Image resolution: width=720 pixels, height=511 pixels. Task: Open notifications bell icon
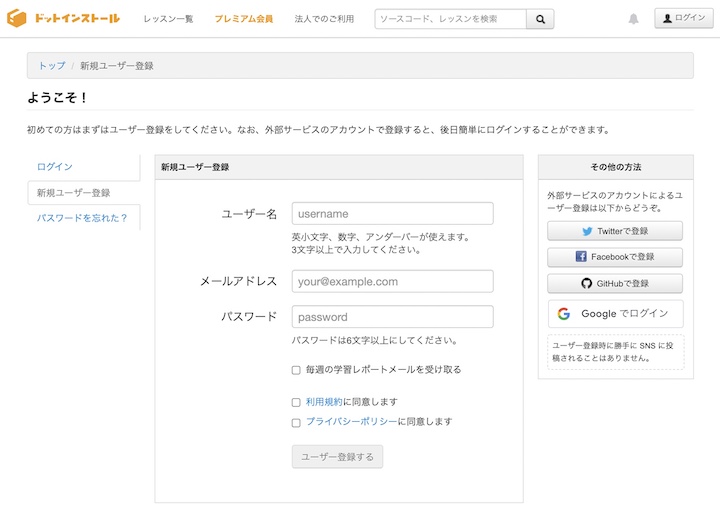click(x=633, y=19)
